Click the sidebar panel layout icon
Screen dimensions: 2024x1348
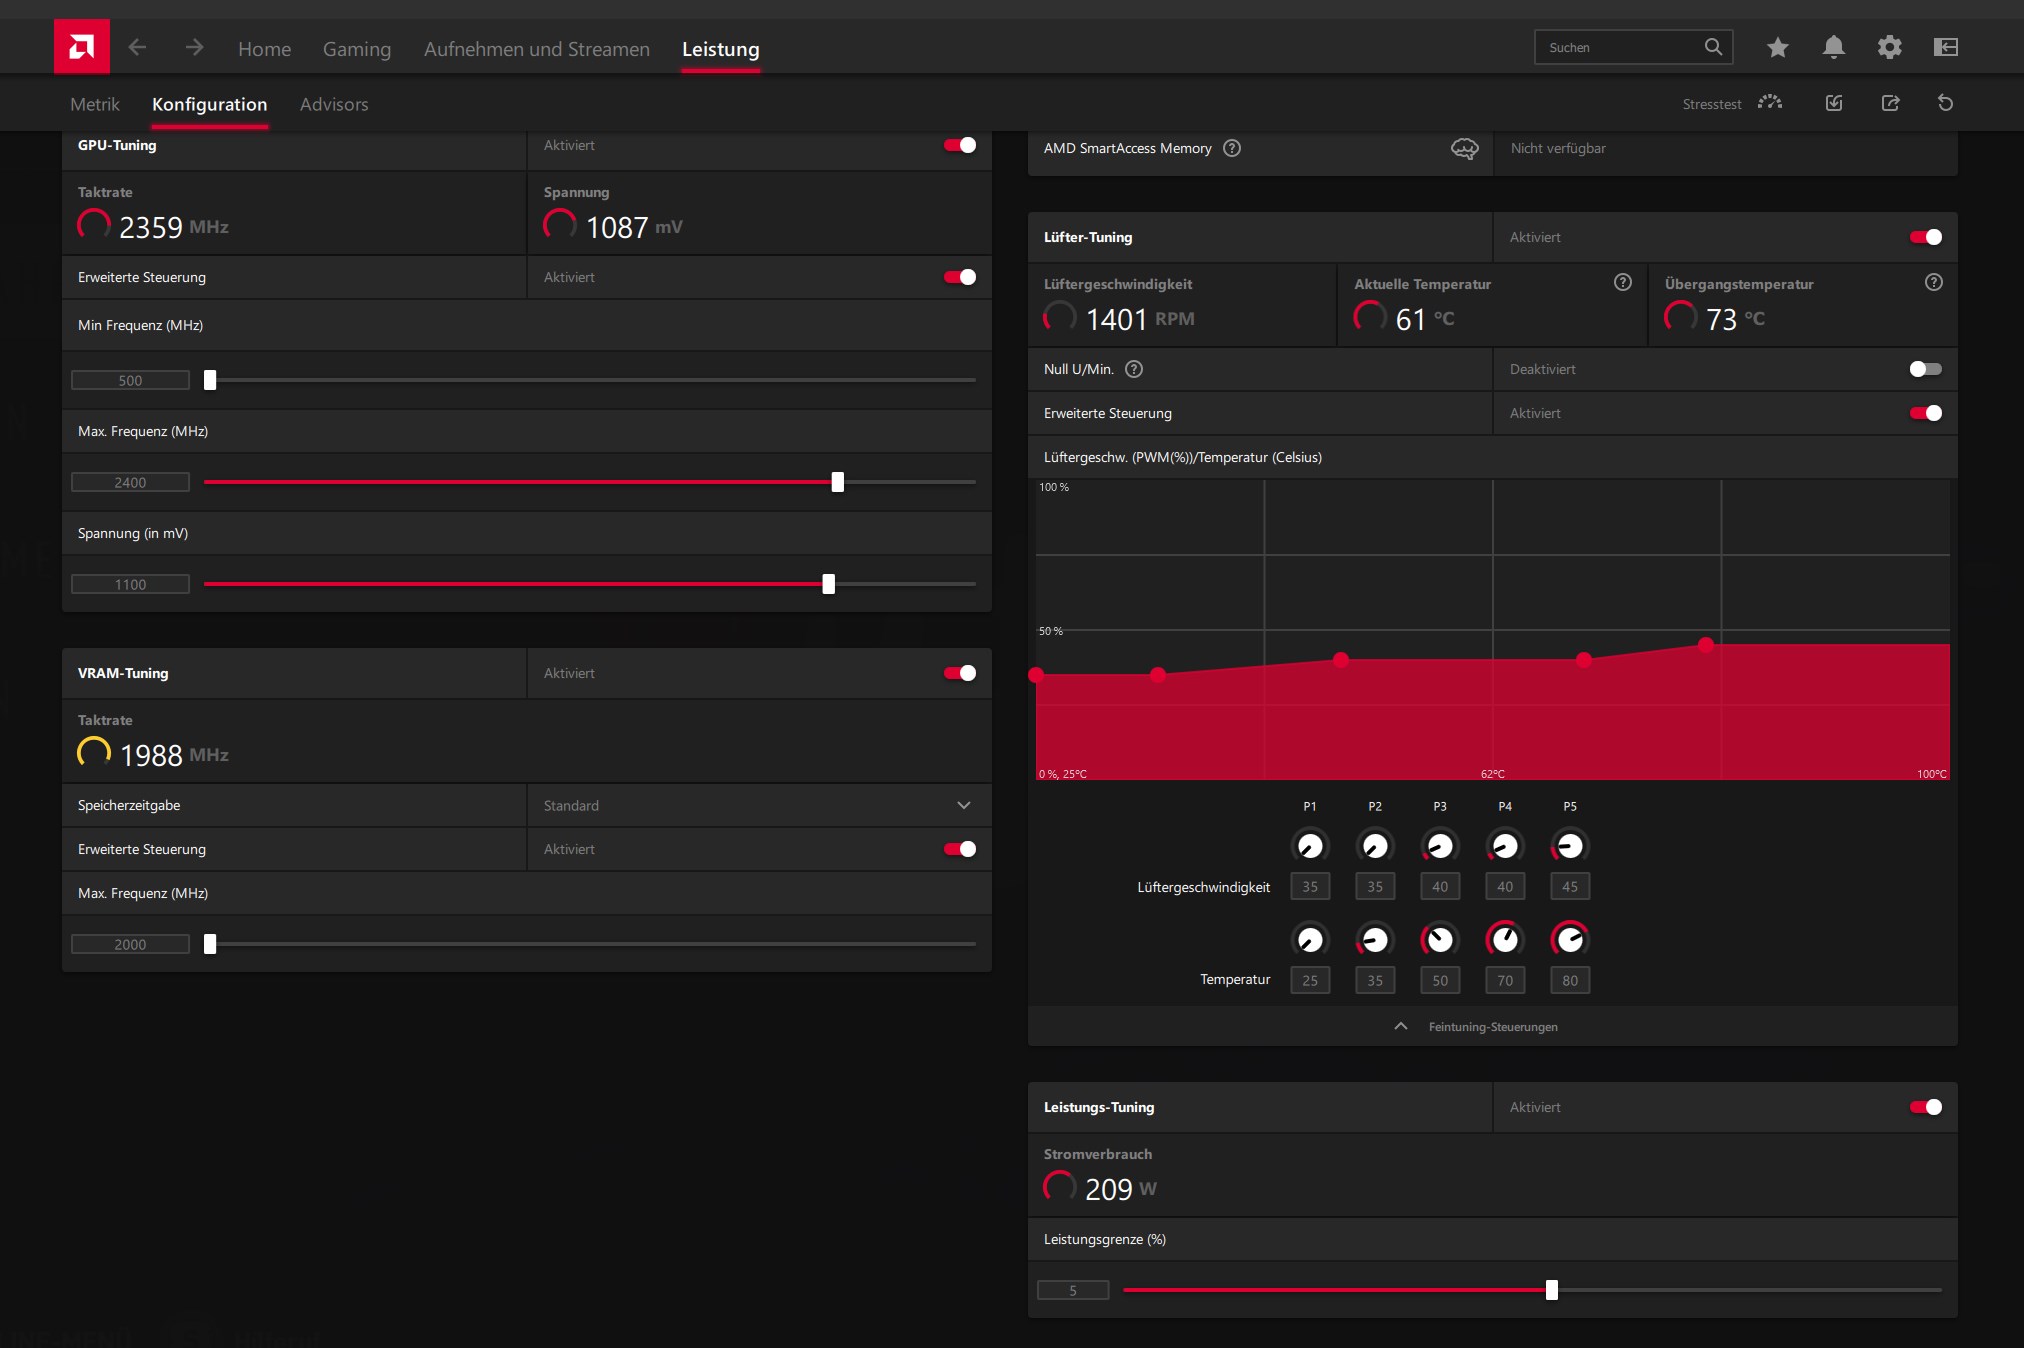[1945, 47]
